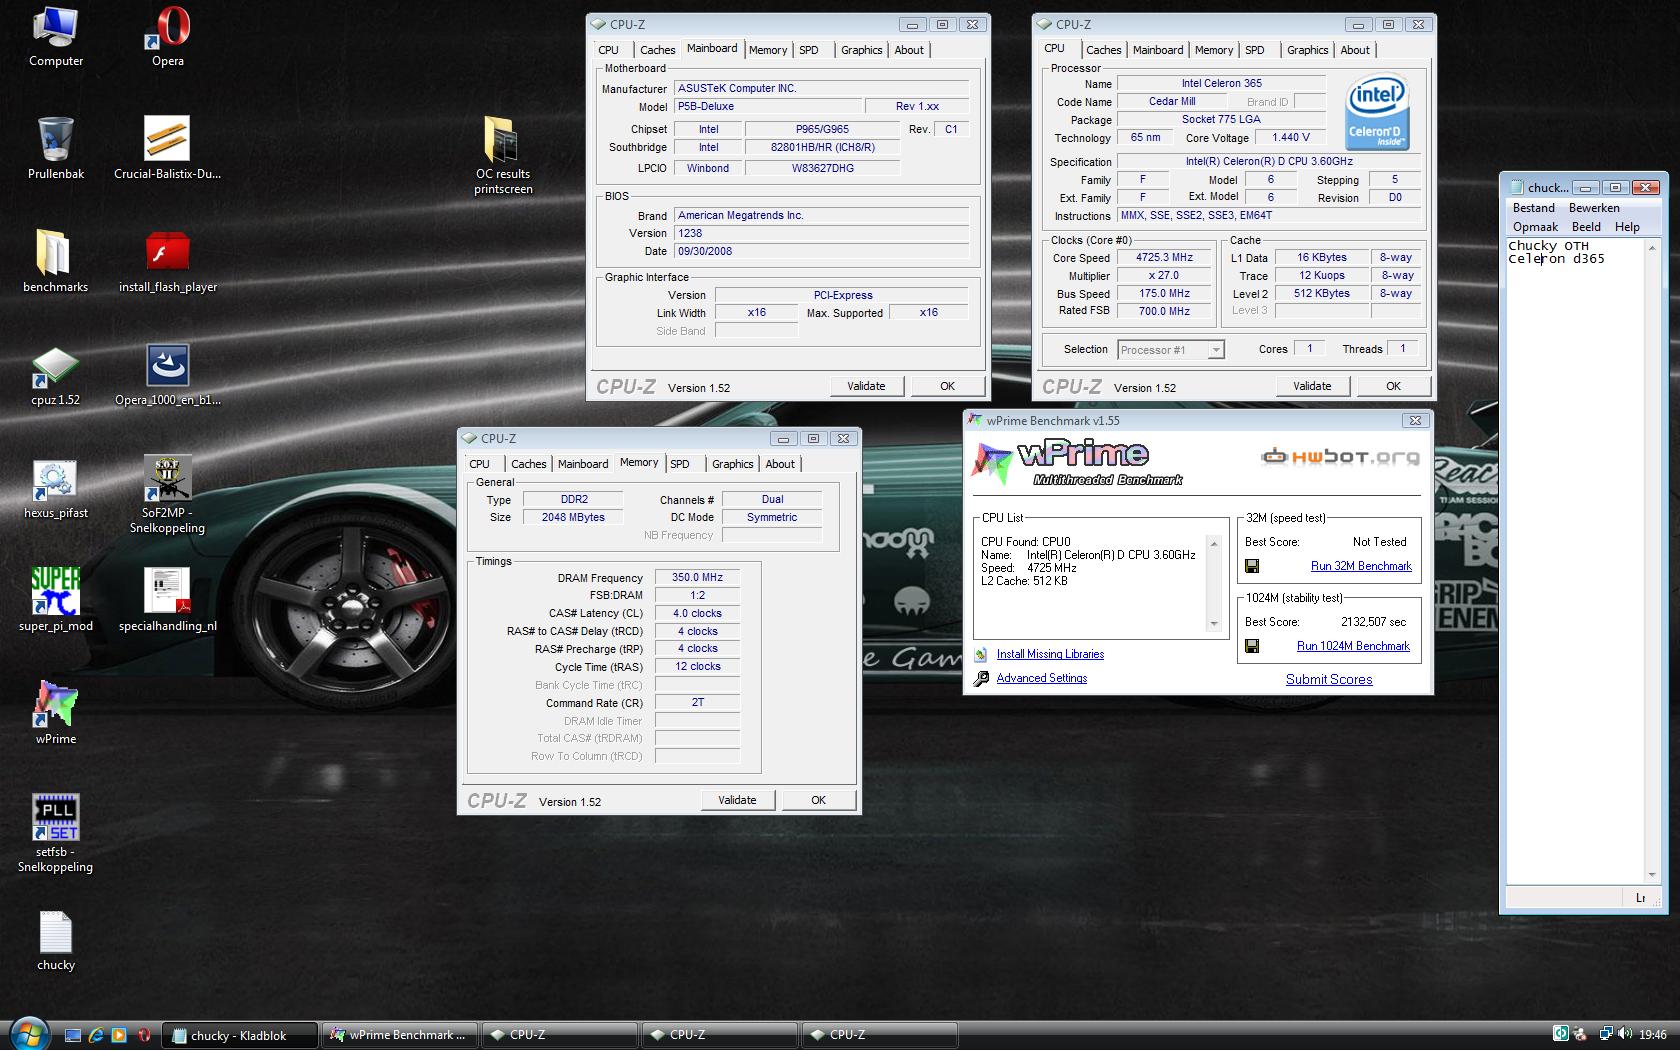Click Validate in the processor CPU-Z window
Screen dimensions: 1680x1050
(x=1312, y=386)
